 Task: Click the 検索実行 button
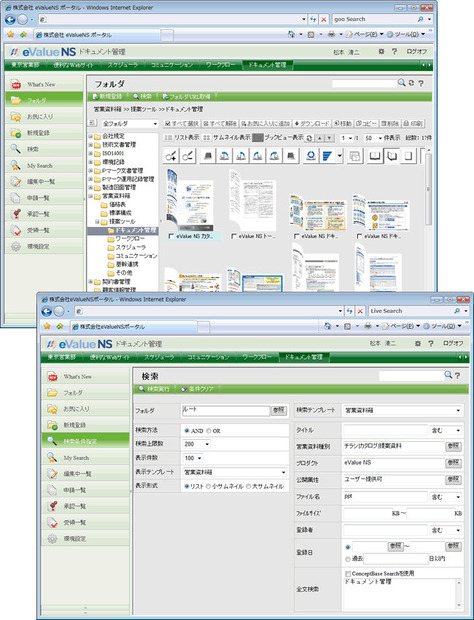tap(155, 389)
